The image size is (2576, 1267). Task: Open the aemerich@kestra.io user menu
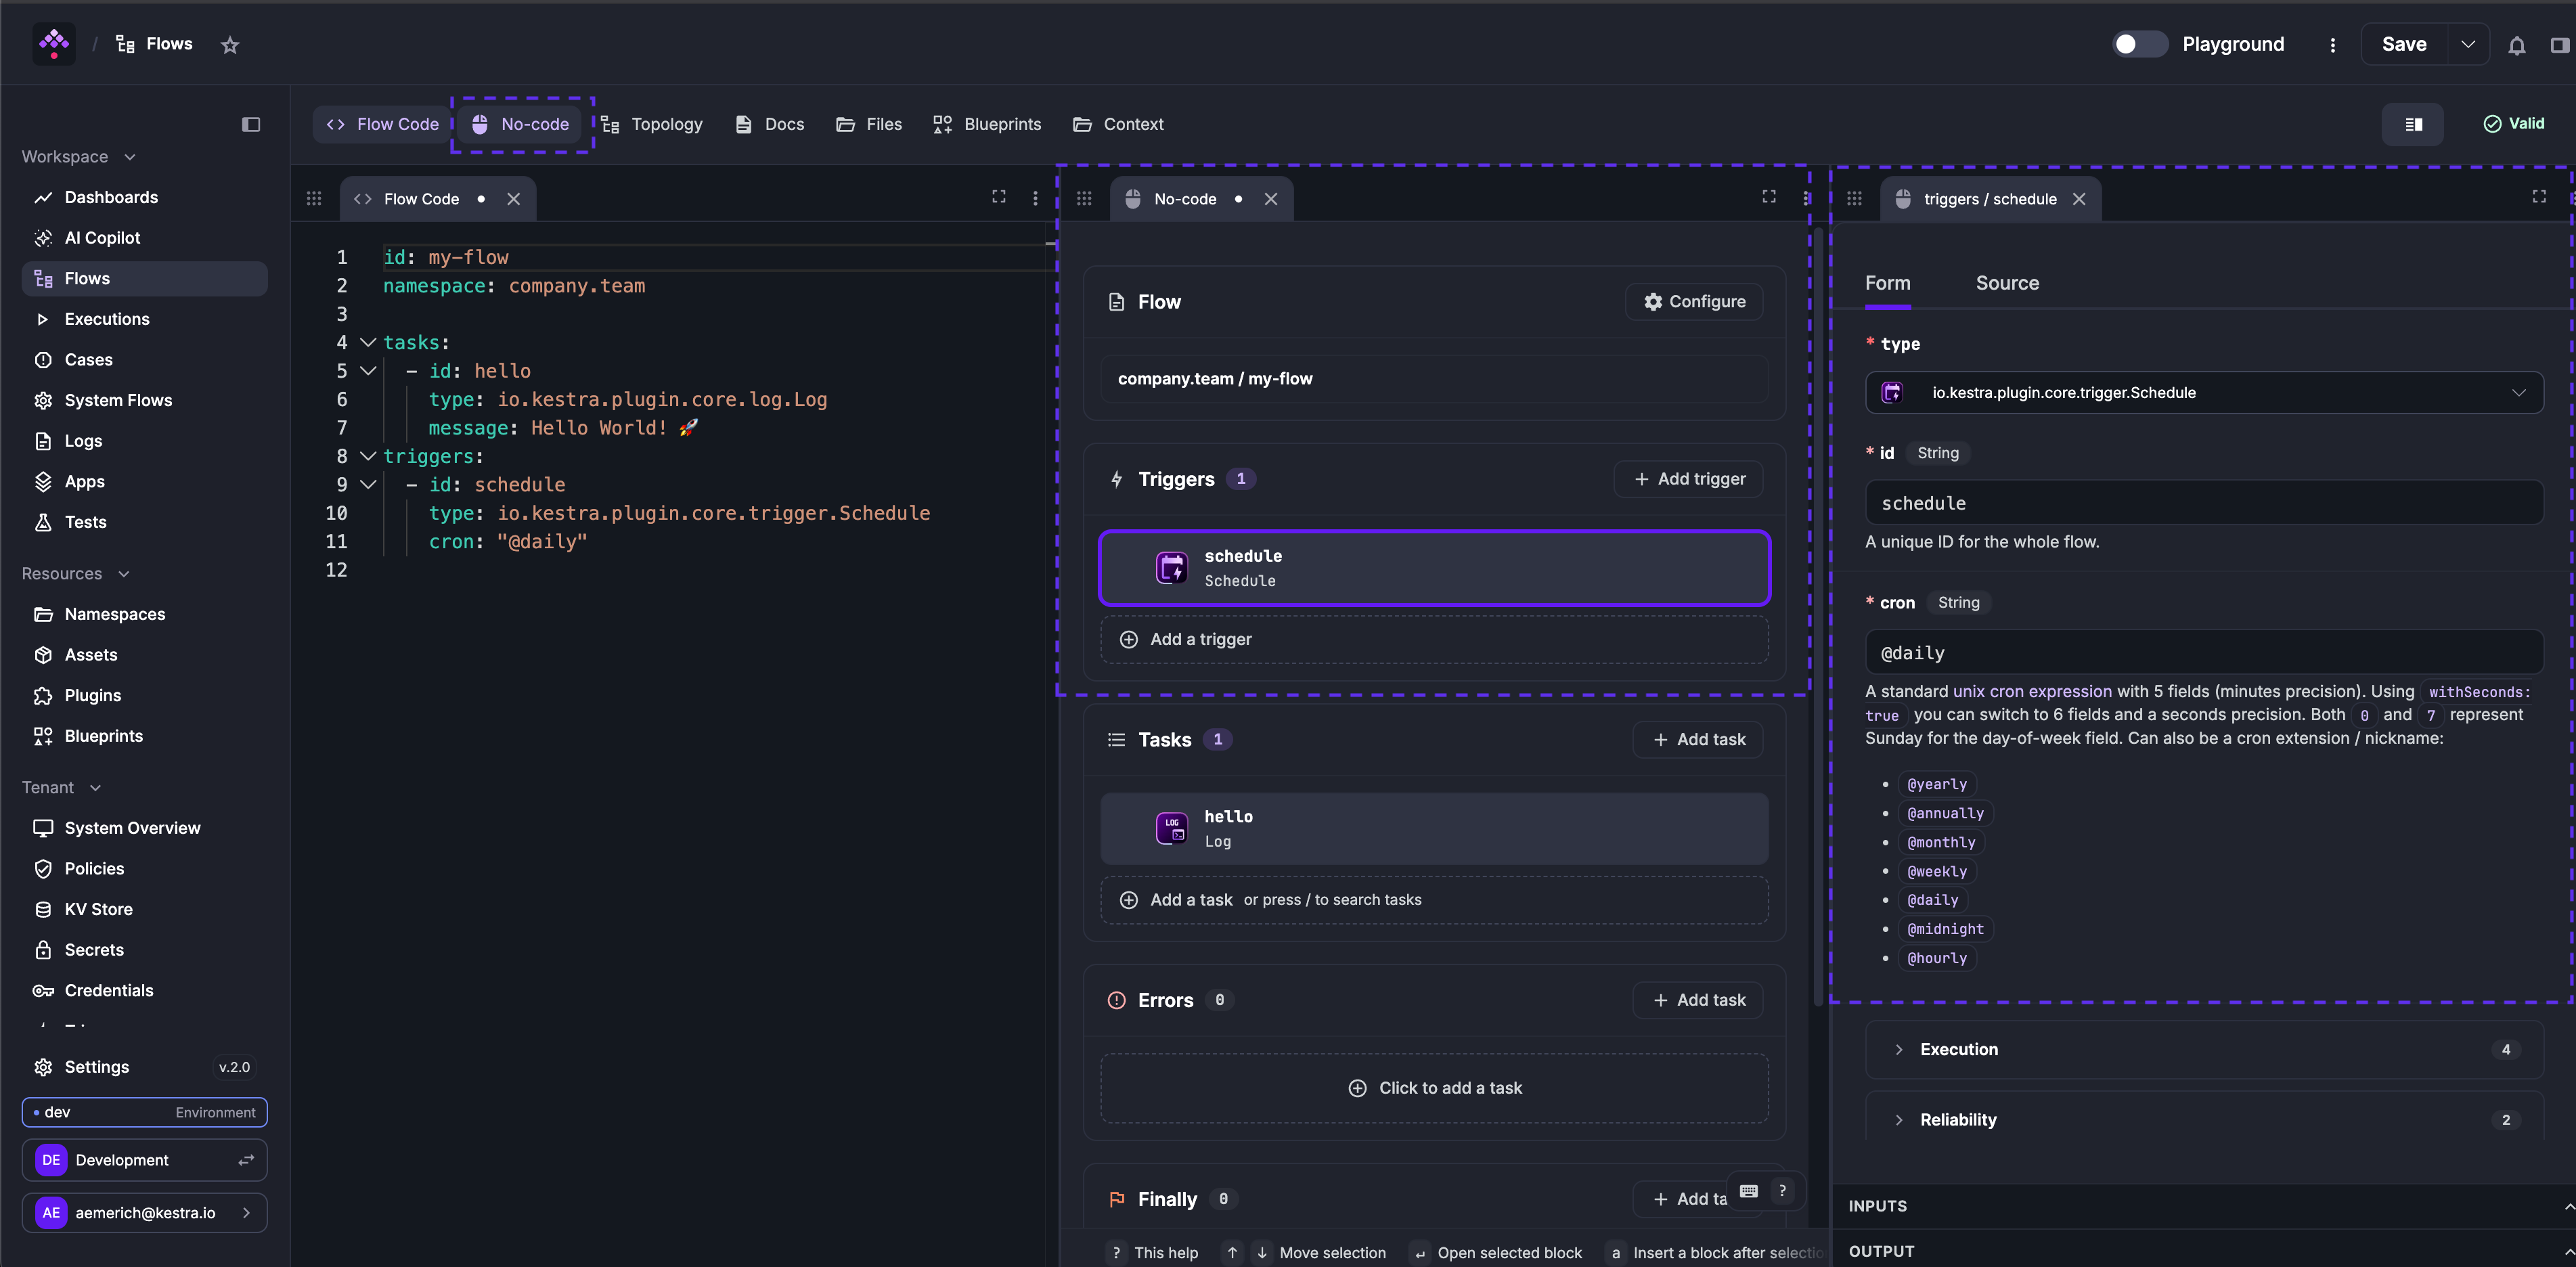point(144,1213)
